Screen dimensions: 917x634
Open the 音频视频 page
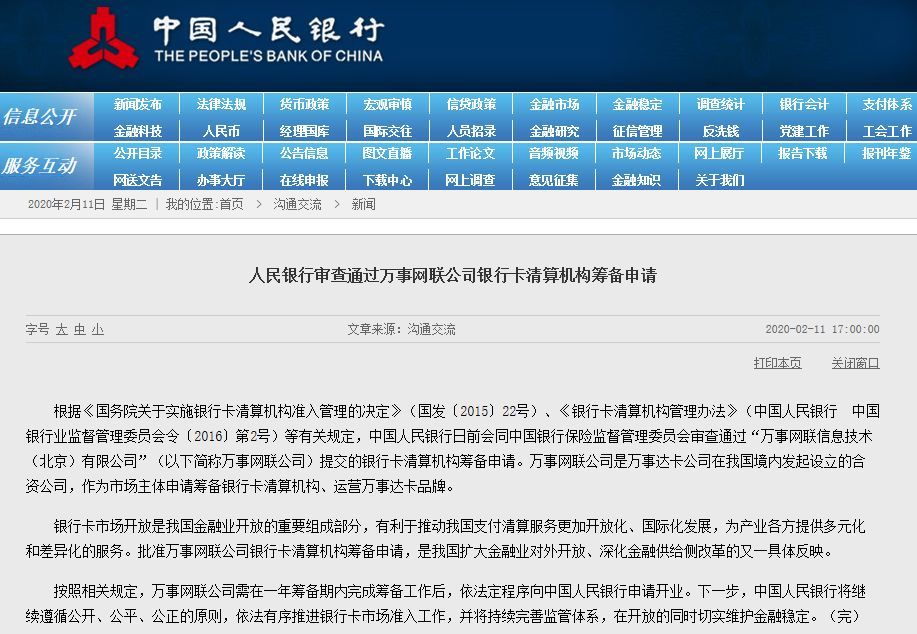click(x=554, y=154)
